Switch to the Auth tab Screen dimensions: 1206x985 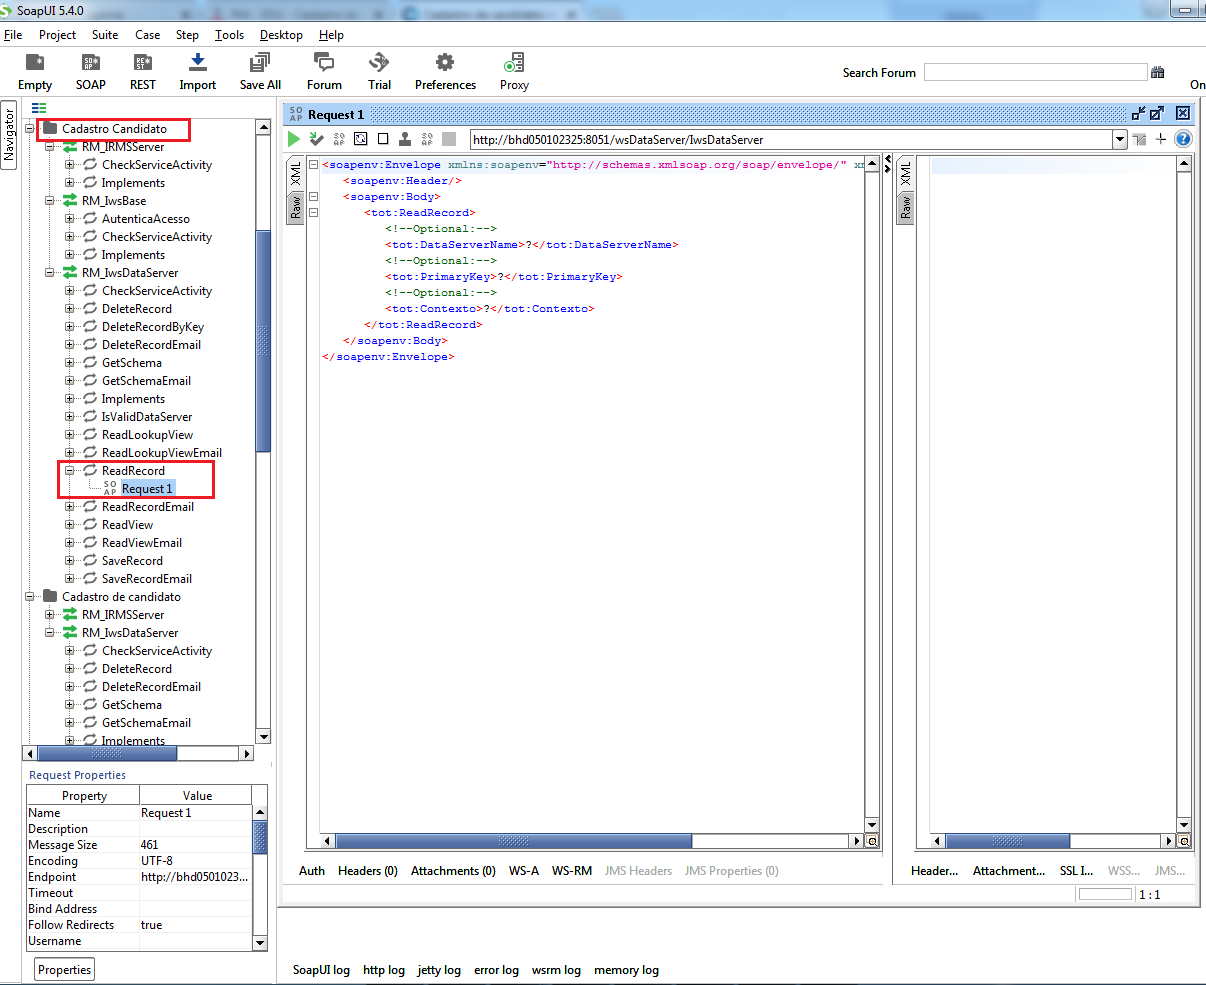tap(312, 871)
